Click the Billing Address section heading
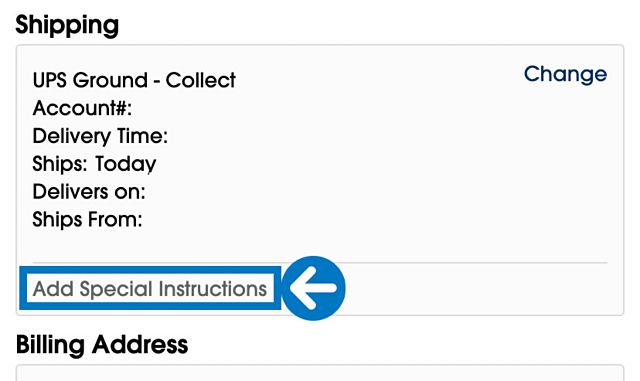 coord(102,345)
